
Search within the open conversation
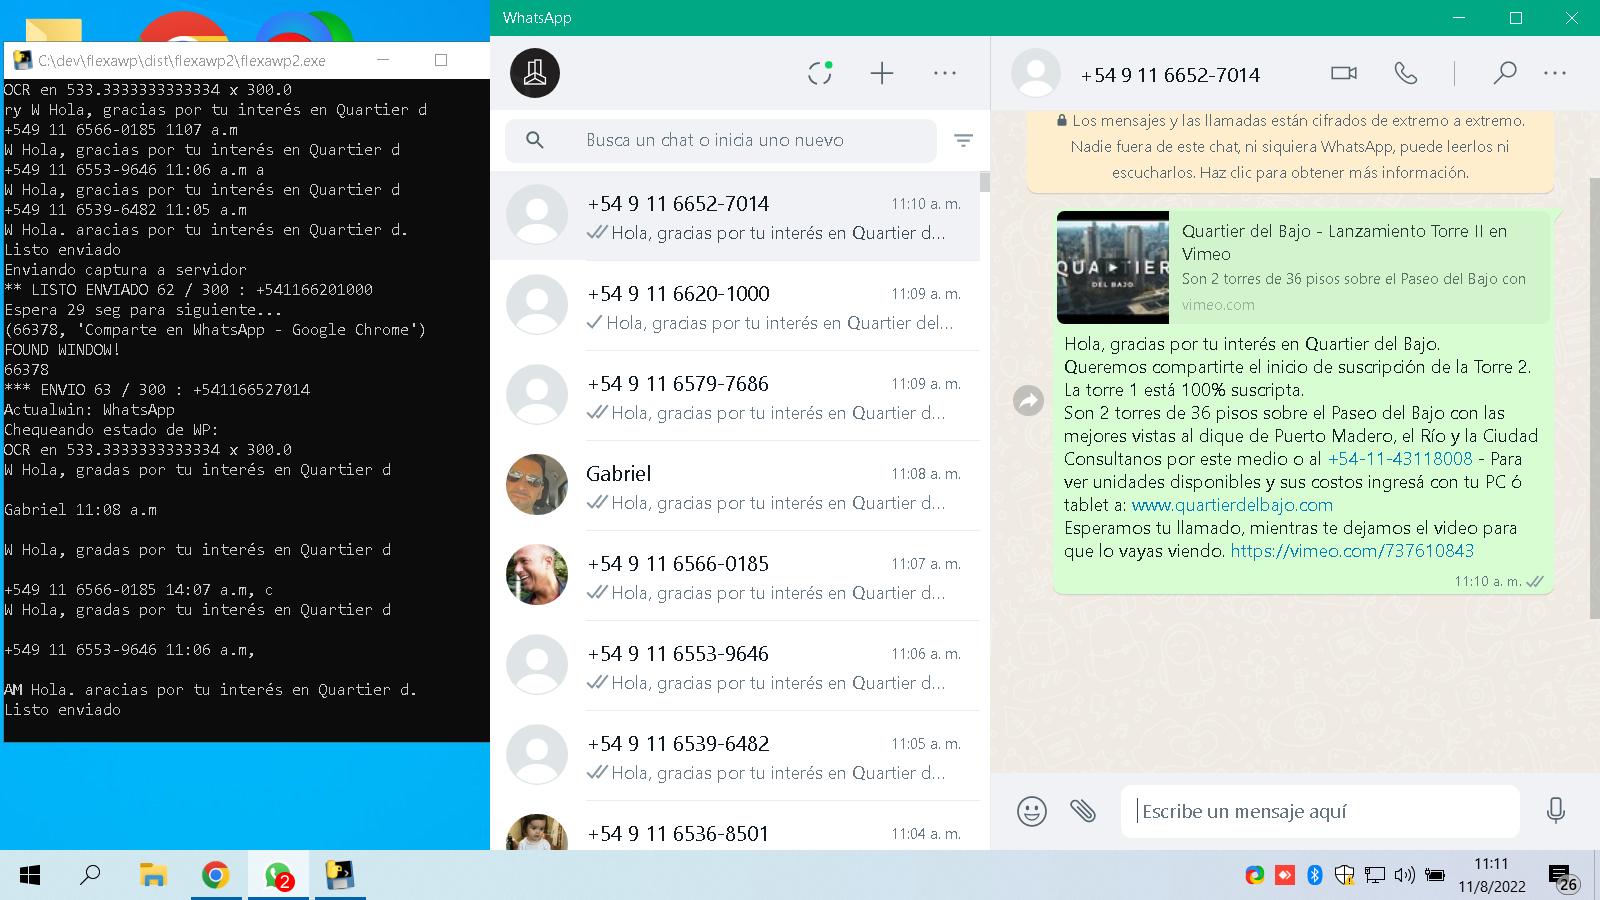1505,73
